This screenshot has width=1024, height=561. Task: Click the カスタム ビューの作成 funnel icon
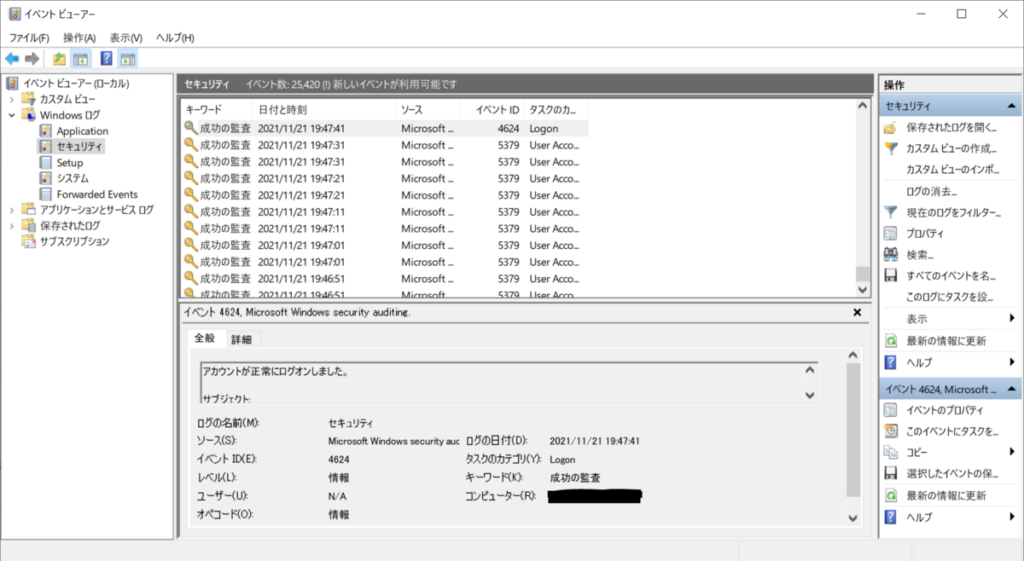coord(891,148)
